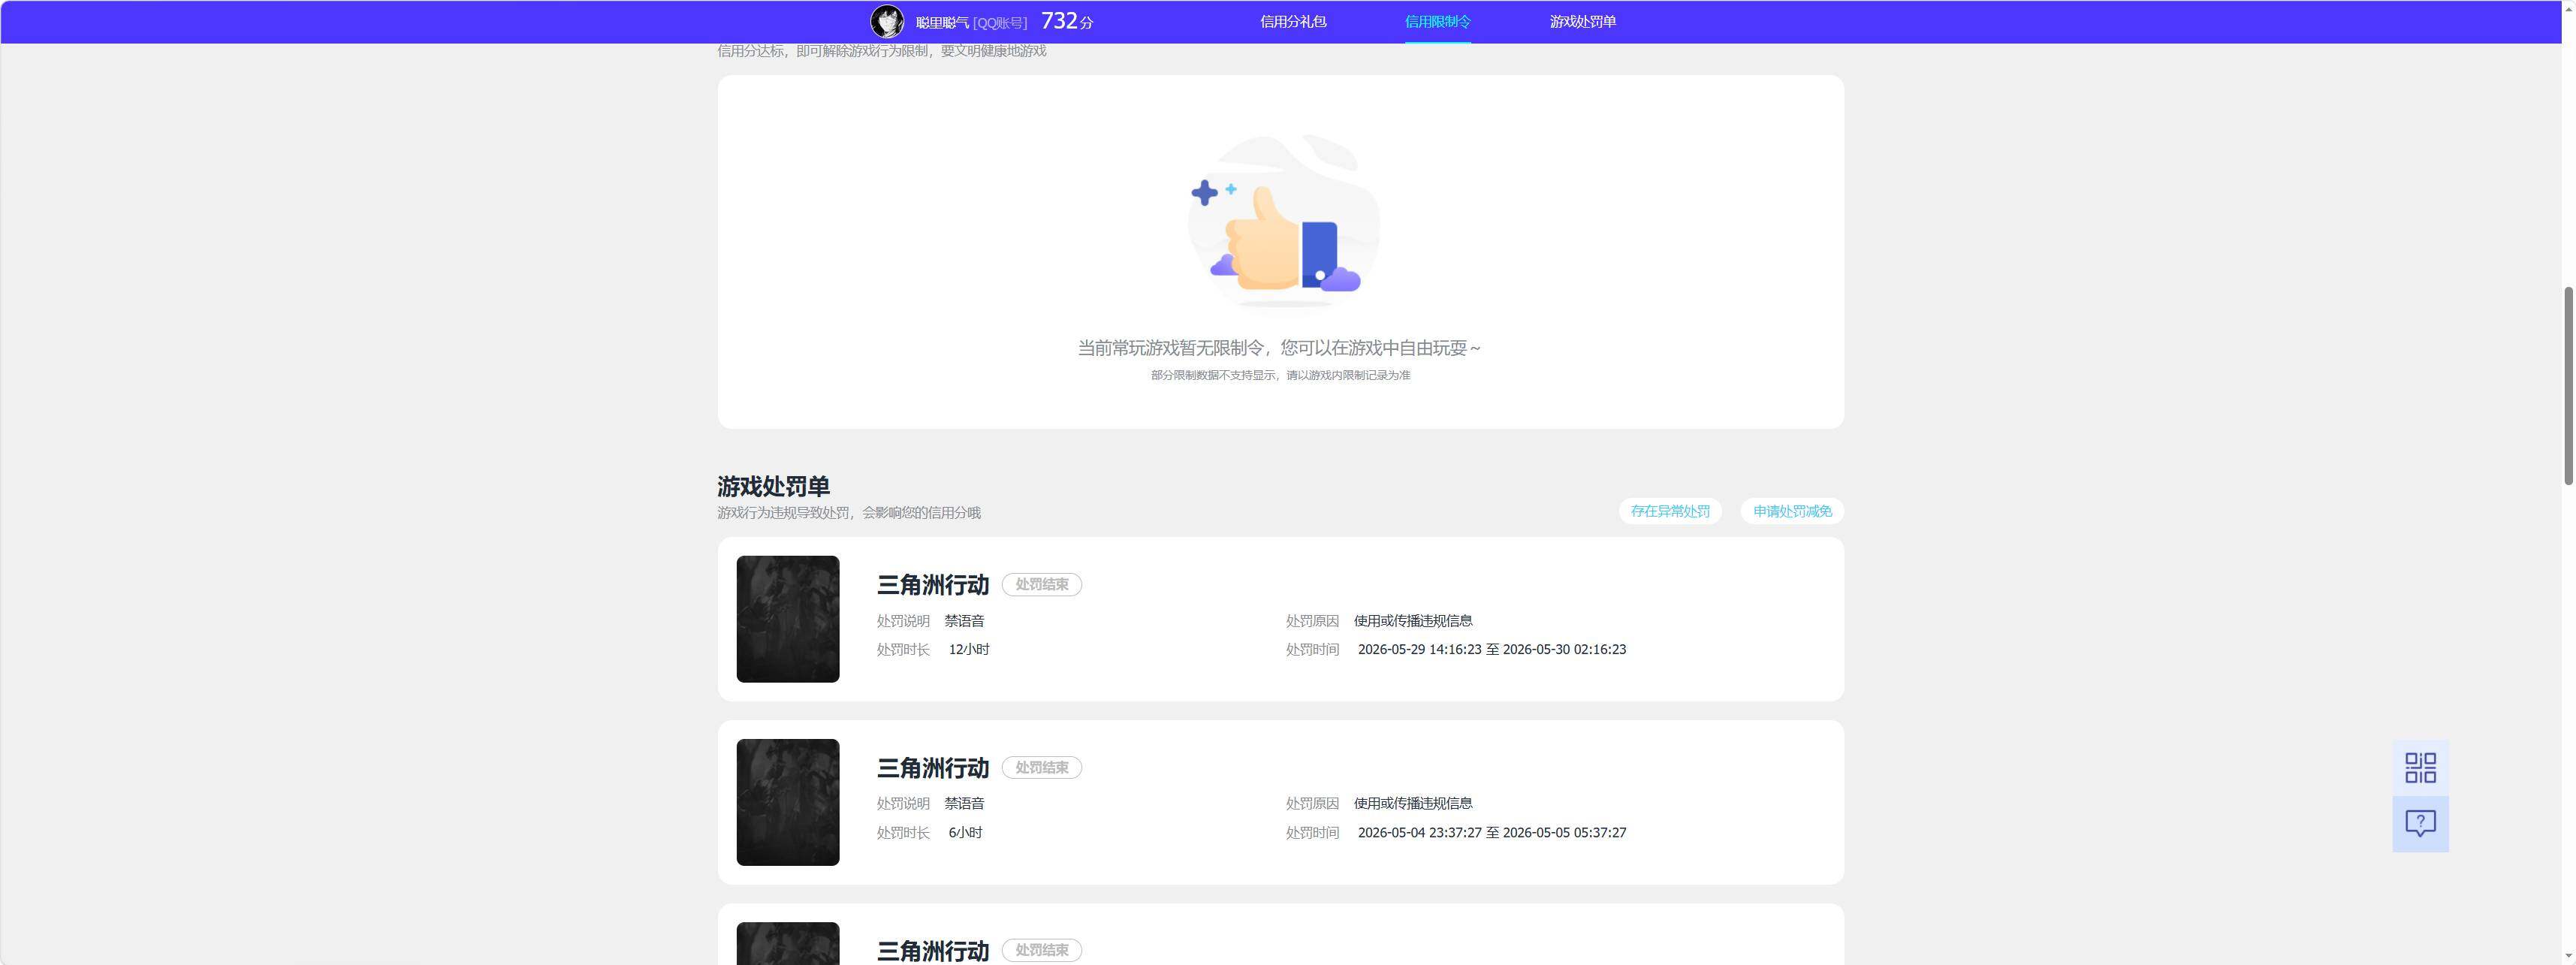Screen dimensions: 2576x965
Task: Click 使用或传播违规信息 on 6小时 card
Action: pyautogui.click(x=1412, y=803)
